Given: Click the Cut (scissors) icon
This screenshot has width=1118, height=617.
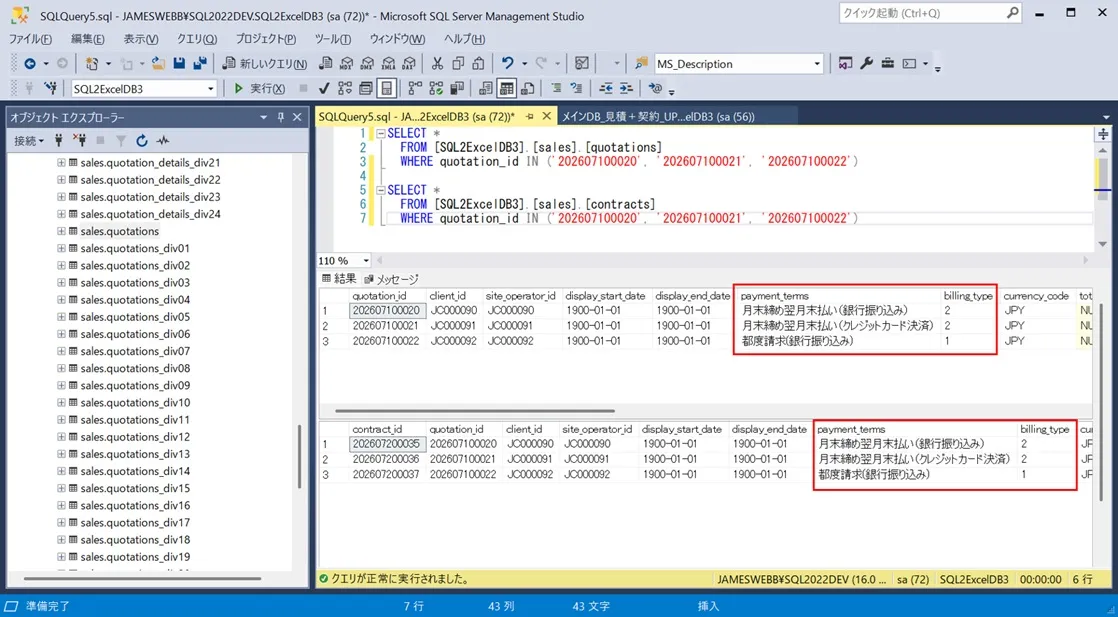Looking at the screenshot, I should point(438,63).
